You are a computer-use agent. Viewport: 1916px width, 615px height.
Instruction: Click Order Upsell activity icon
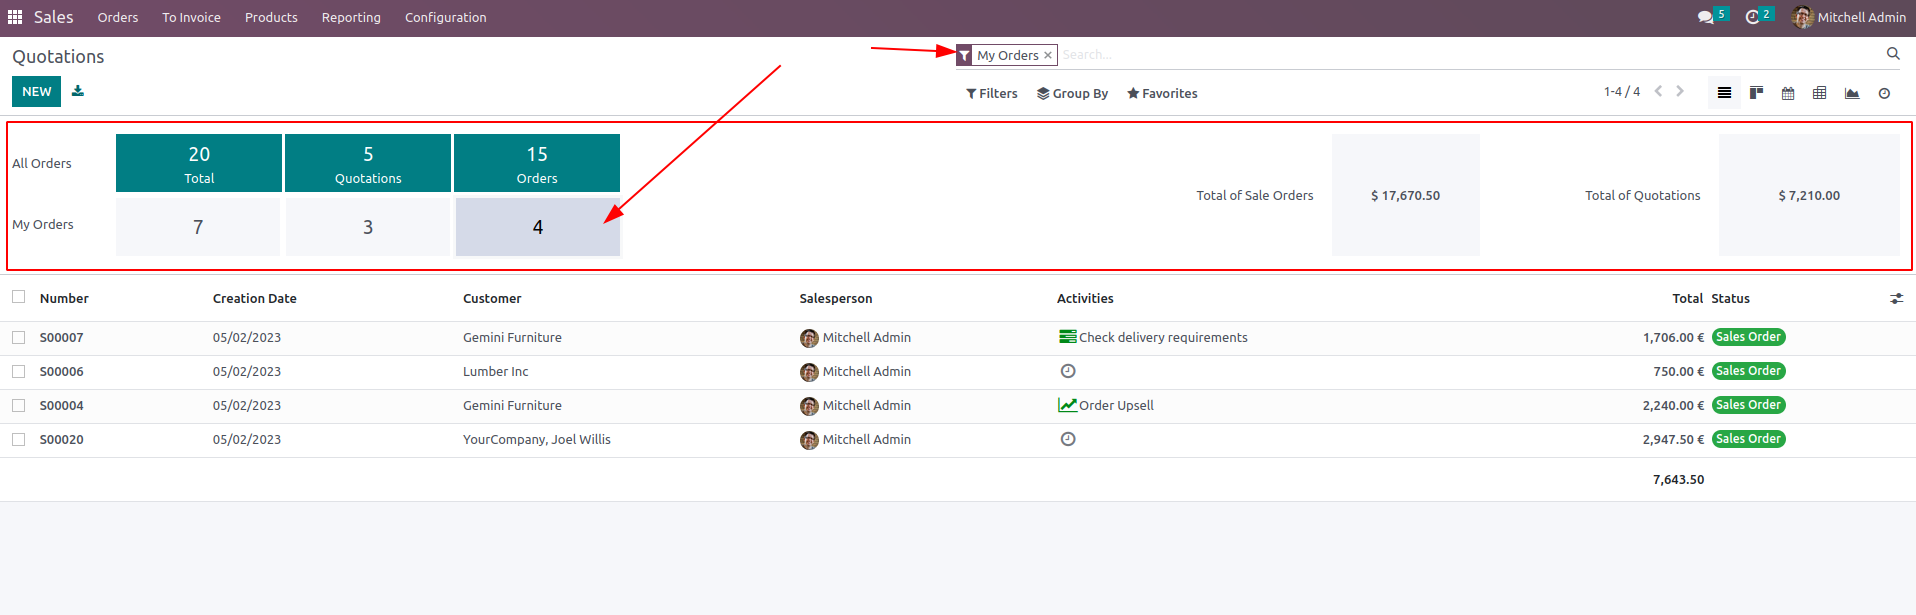(1068, 405)
